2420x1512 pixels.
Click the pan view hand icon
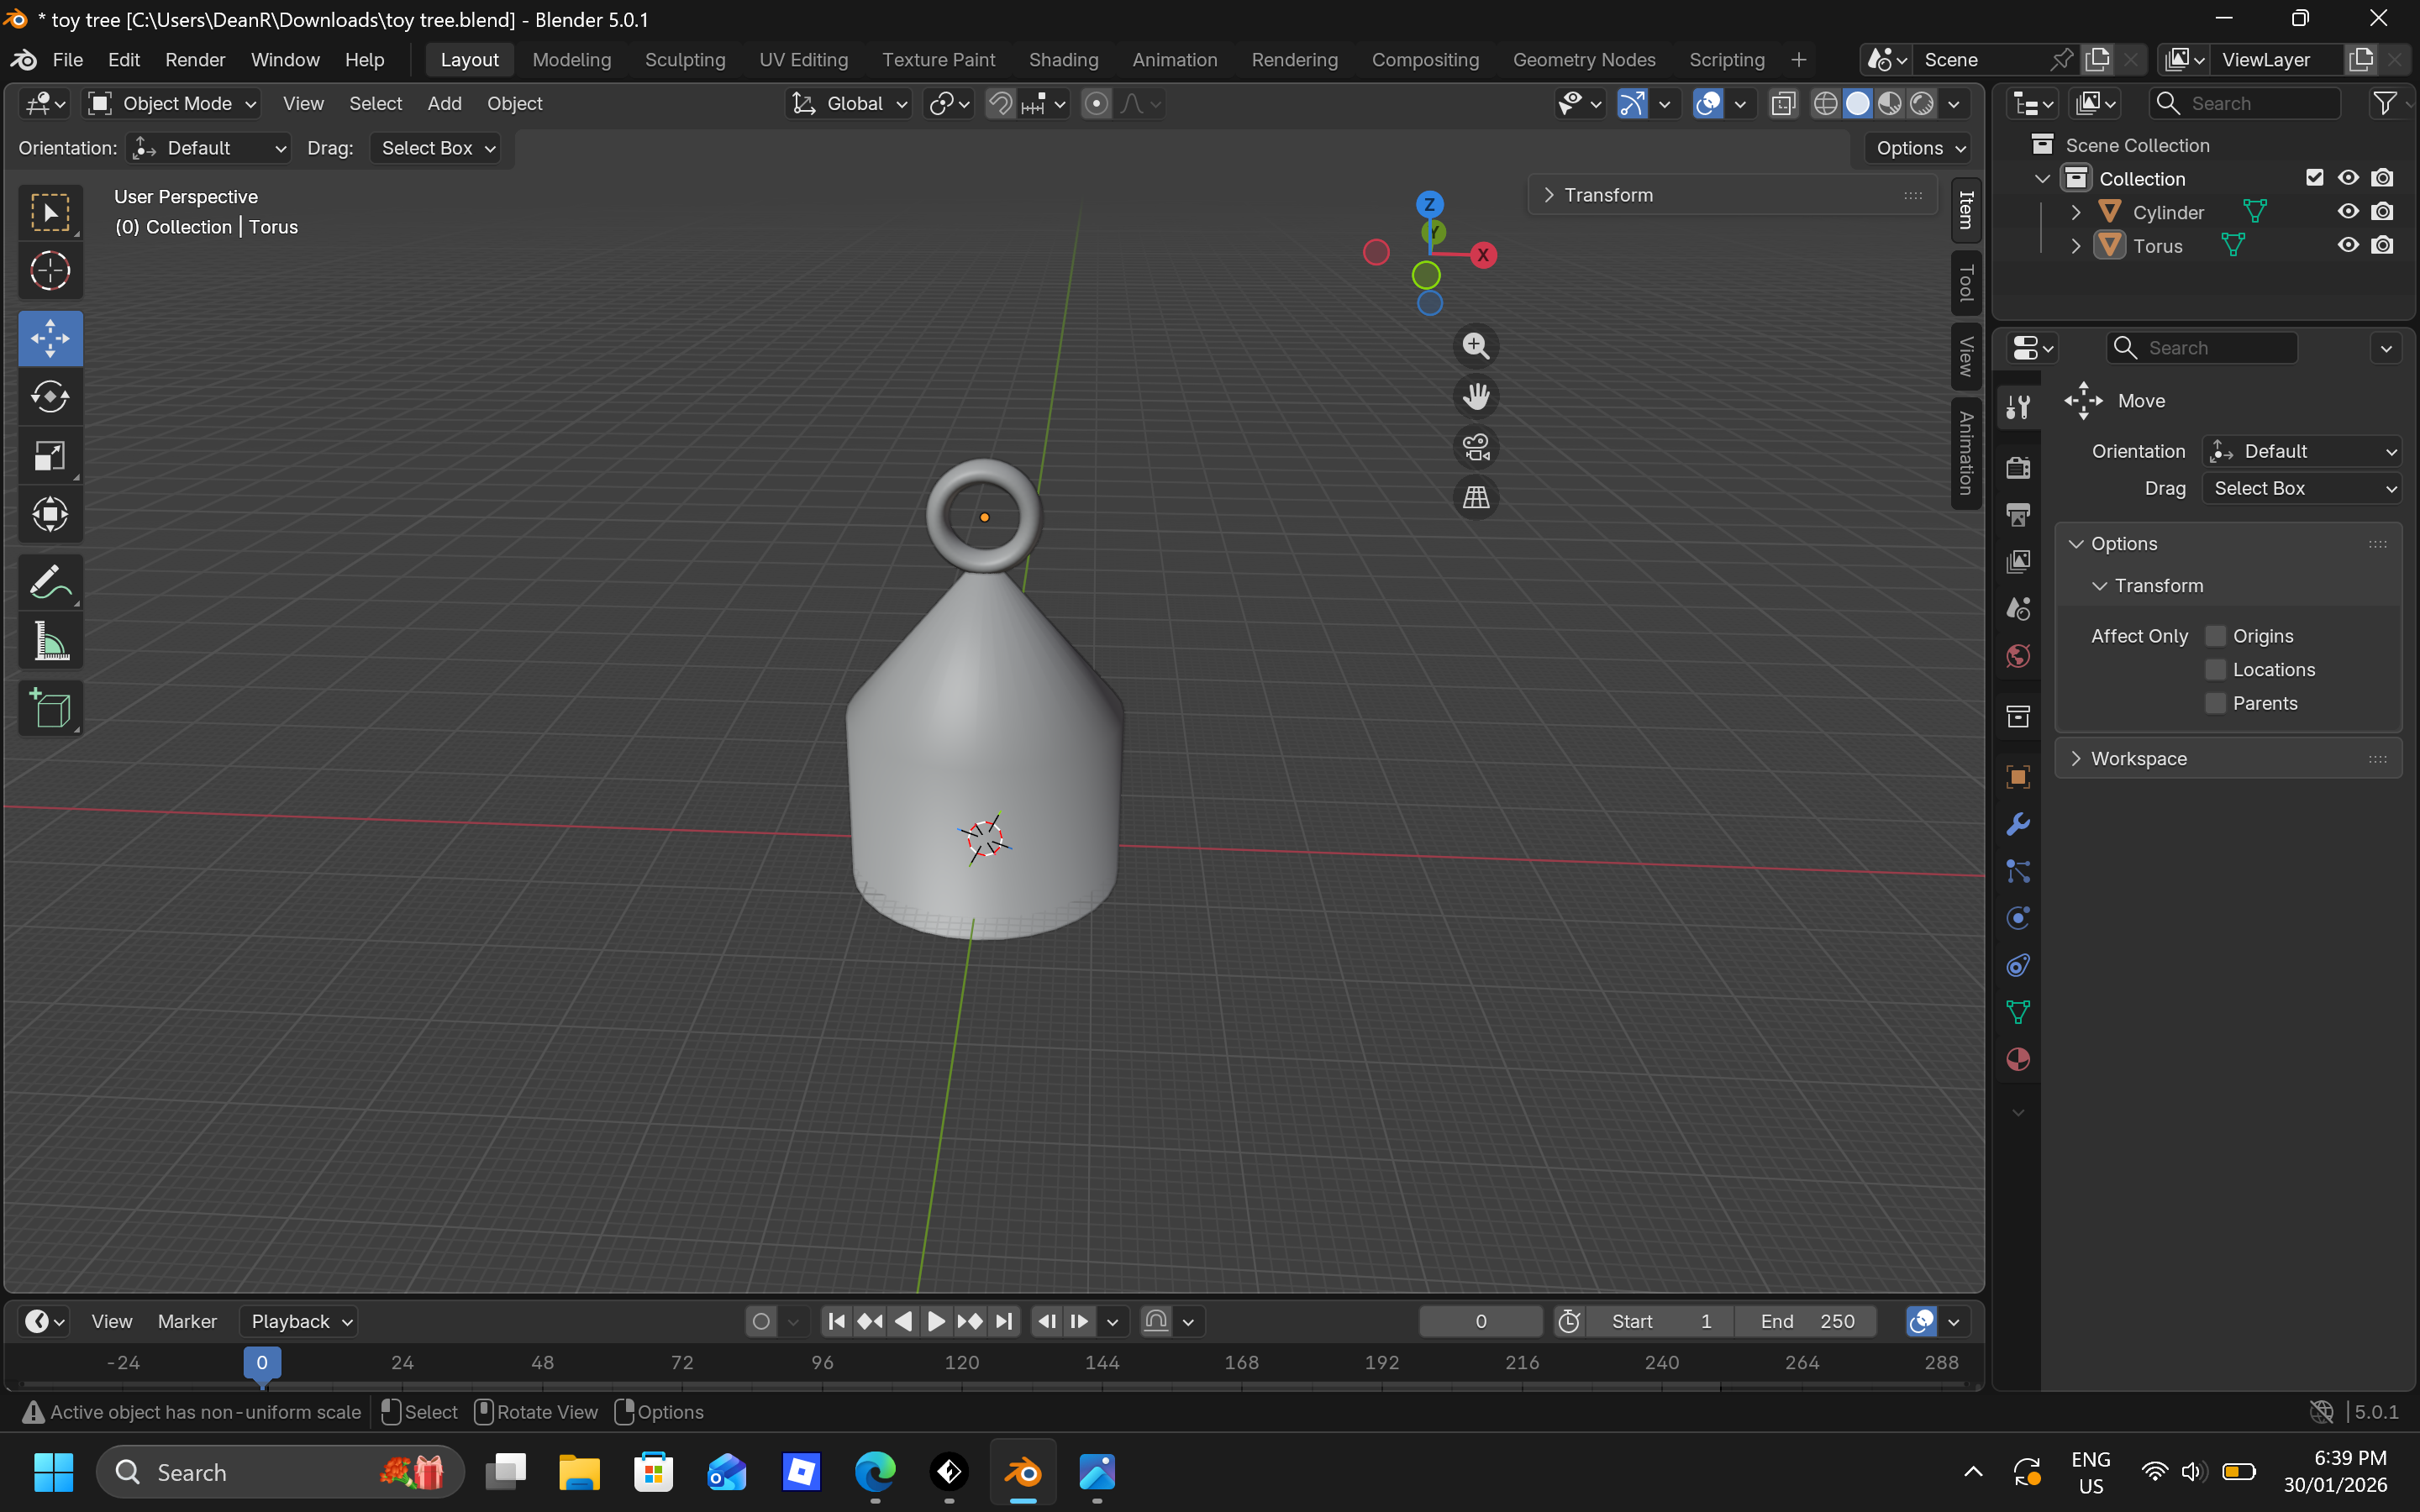[1476, 396]
